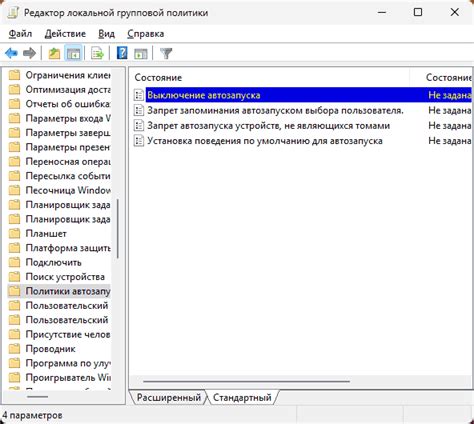Screen dimensions: 474x424
Task: Click the Forward arrow in toolbar
Action: tap(29, 53)
